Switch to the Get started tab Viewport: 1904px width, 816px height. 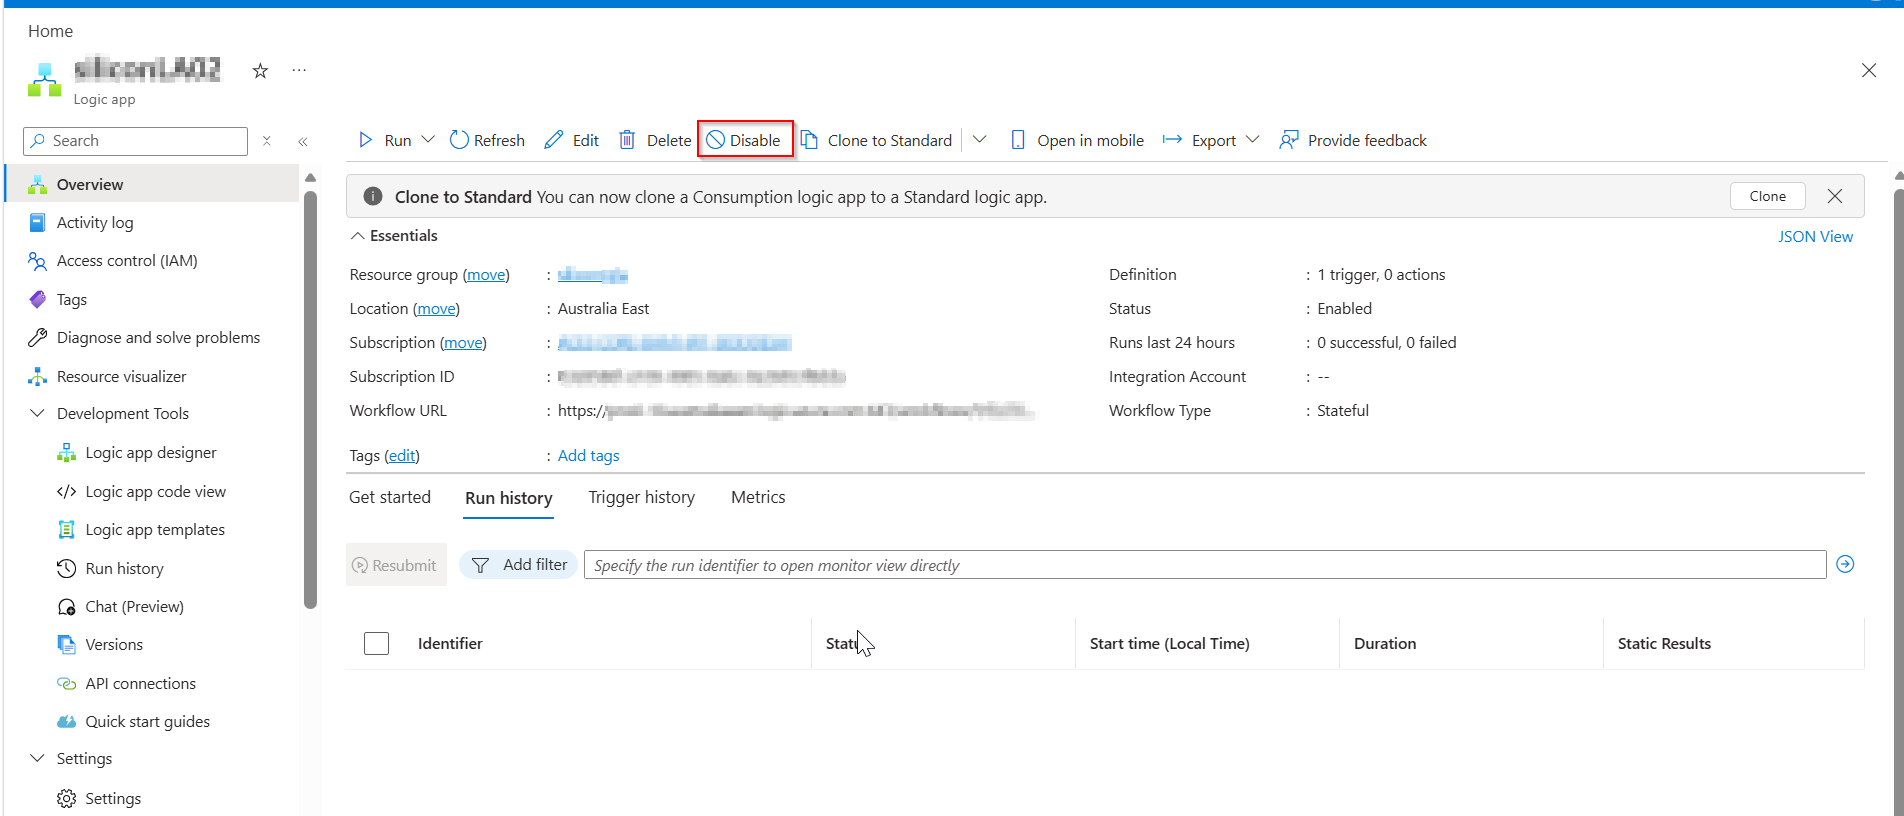(390, 497)
